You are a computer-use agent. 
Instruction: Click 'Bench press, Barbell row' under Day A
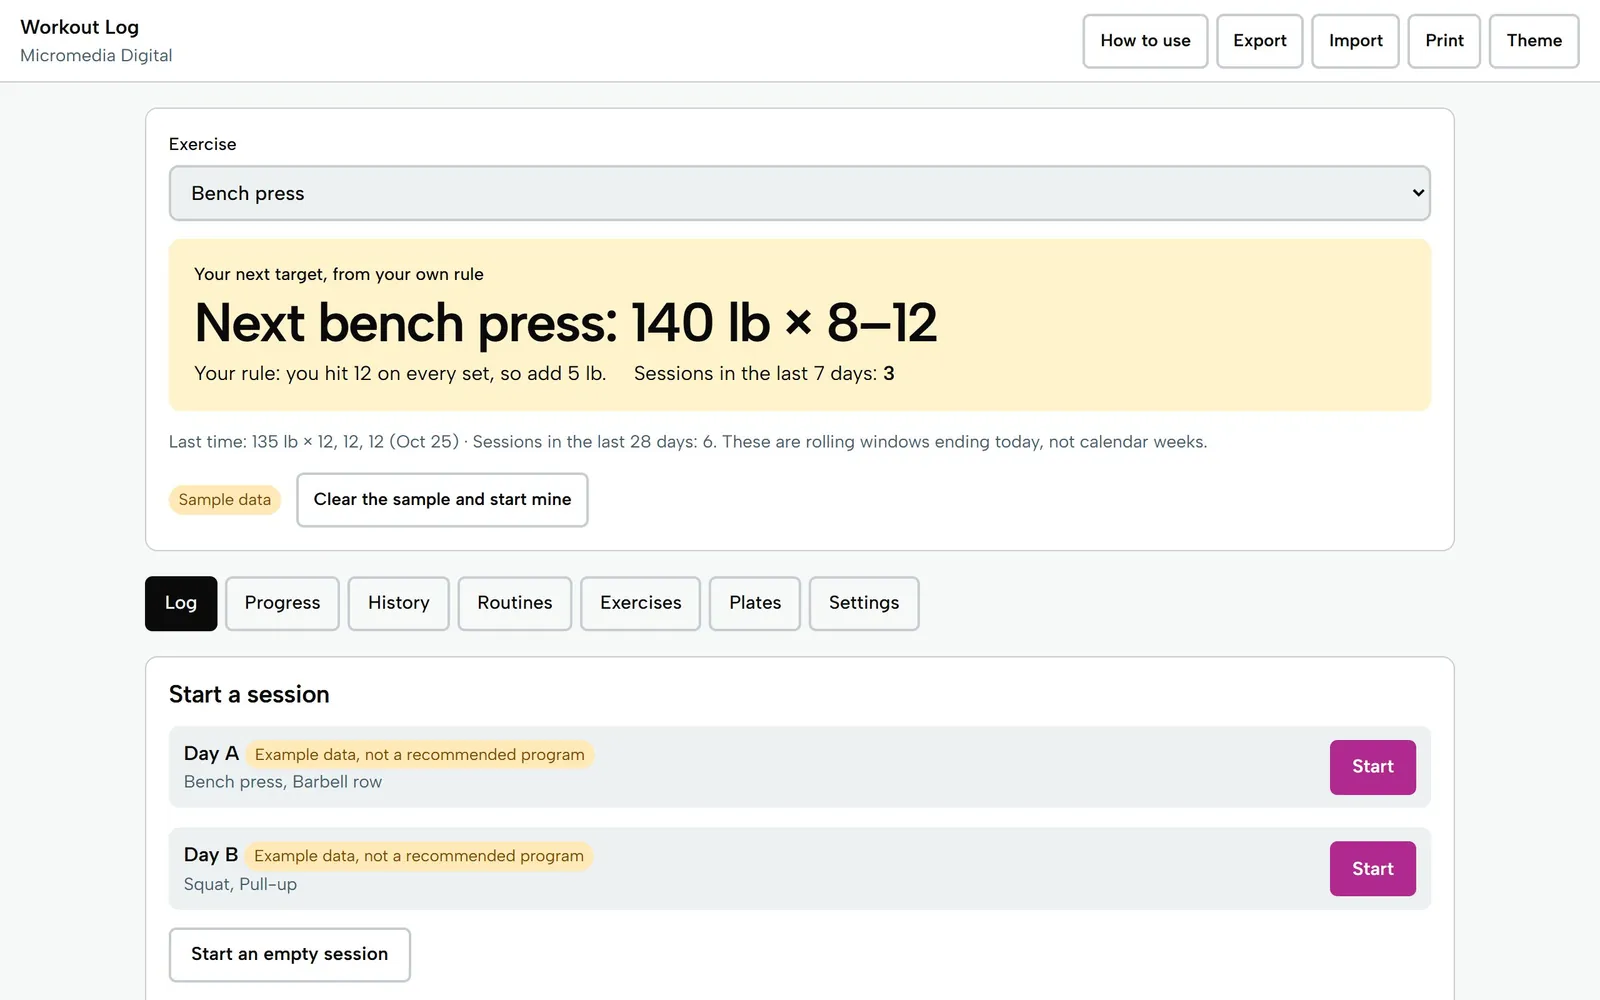(x=283, y=782)
